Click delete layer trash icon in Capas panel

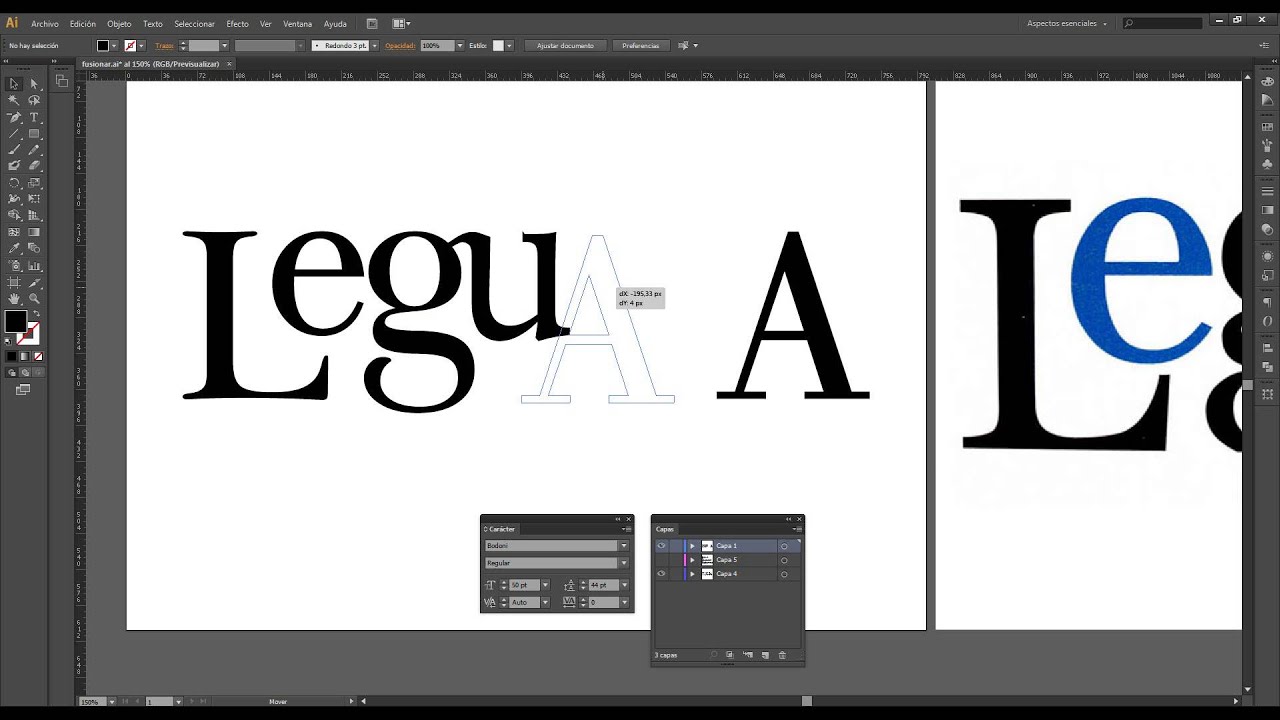[782, 655]
